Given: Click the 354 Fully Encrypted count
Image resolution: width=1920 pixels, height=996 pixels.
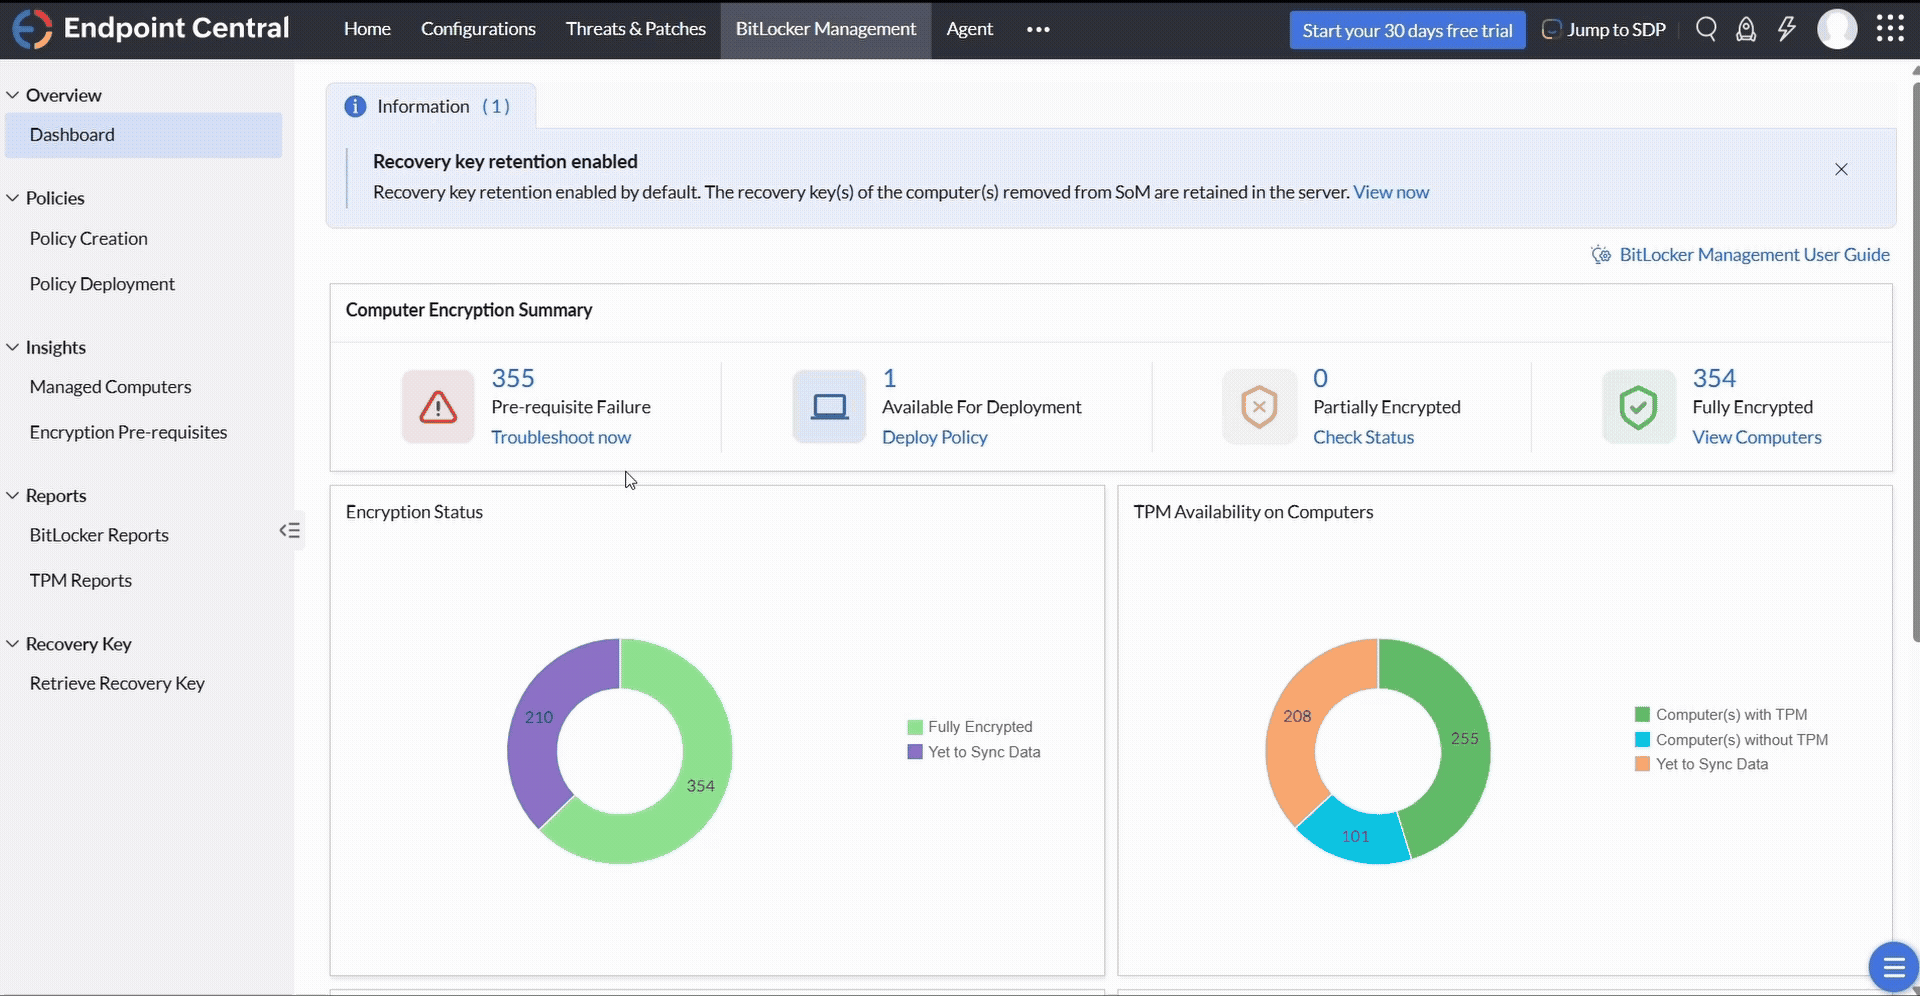Looking at the screenshot, I should coord(1713,378).
